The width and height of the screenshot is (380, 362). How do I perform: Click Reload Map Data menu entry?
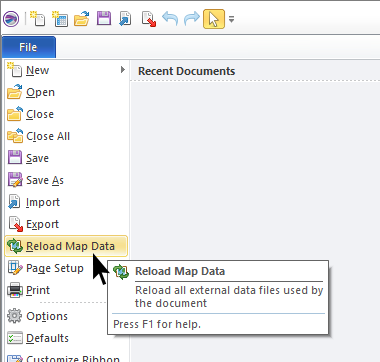tap(66, 246)
